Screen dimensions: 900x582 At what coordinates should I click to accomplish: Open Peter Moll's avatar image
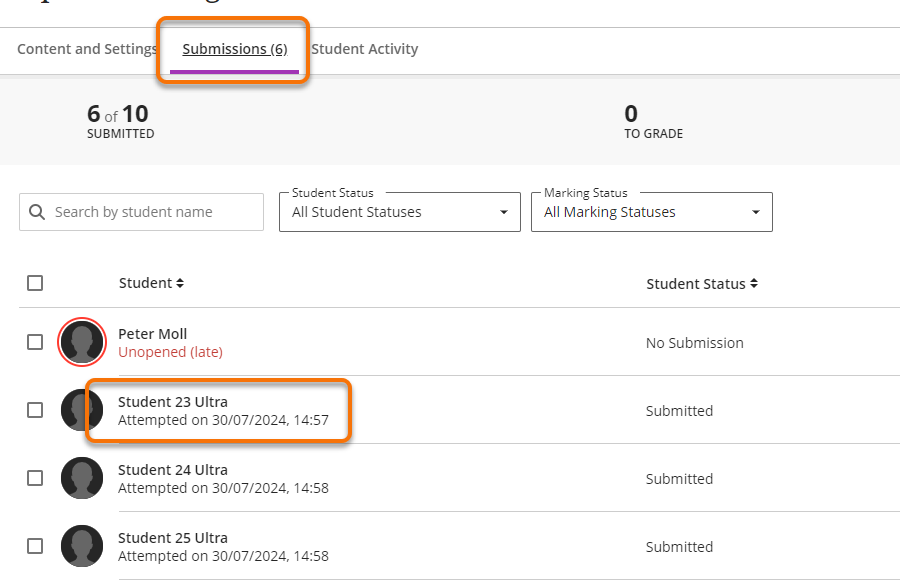[x=82, y=342]
